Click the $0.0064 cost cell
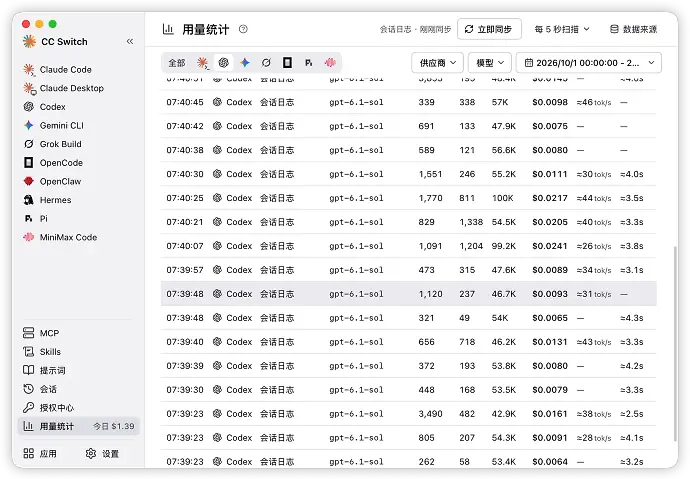Image resolution: width=690 pixels, height=479 pixels. [x=550, y=462]
